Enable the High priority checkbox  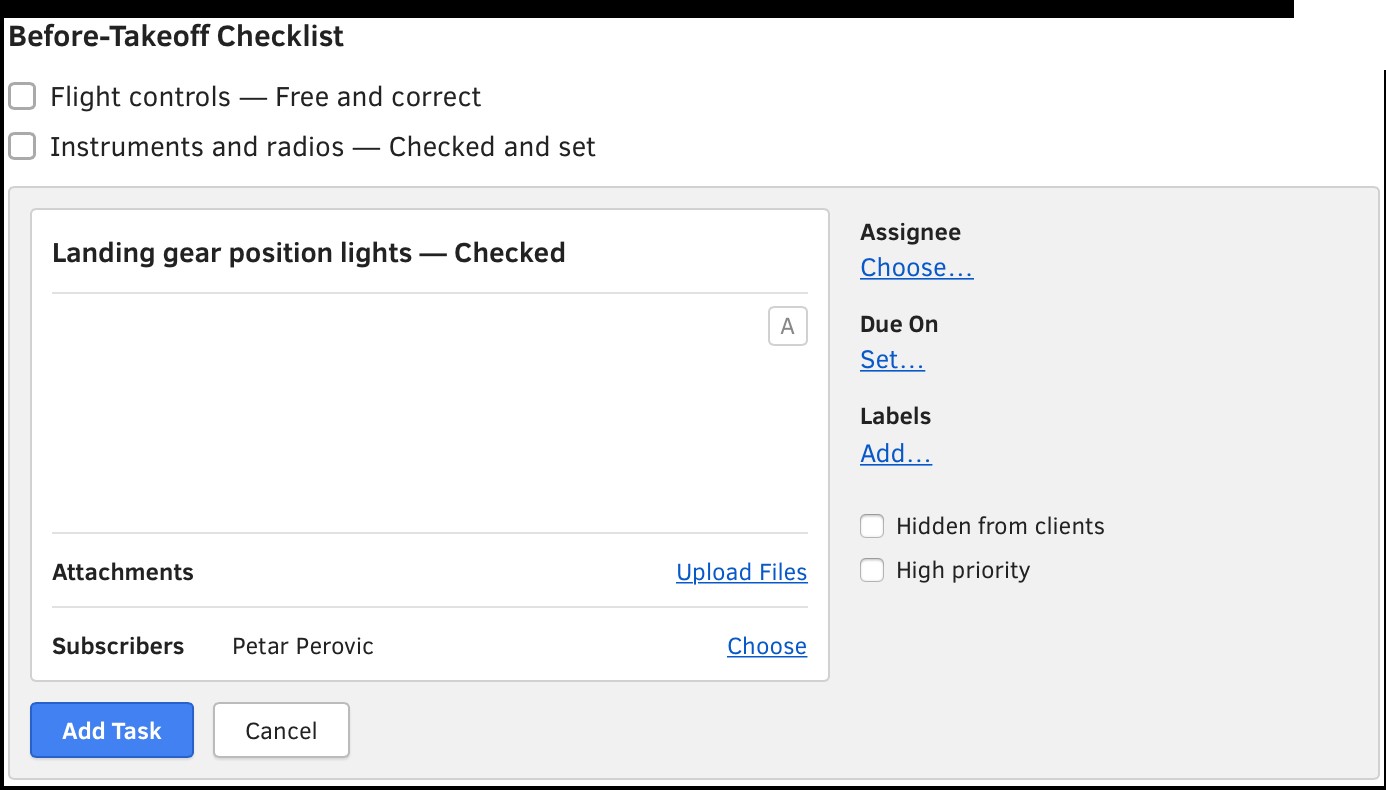pos(872,570)
